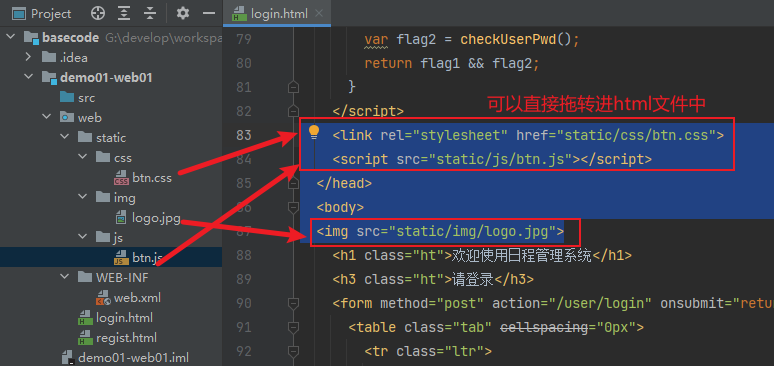The height and width of the screenshot is (366, 774).
Task: Select btn.css in project tree
Action: click(152, 178)
